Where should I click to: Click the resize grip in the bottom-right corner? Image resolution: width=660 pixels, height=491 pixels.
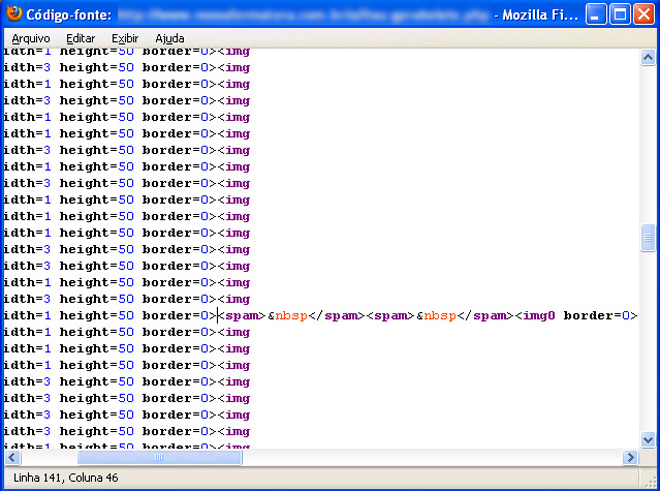pos(649,480)
